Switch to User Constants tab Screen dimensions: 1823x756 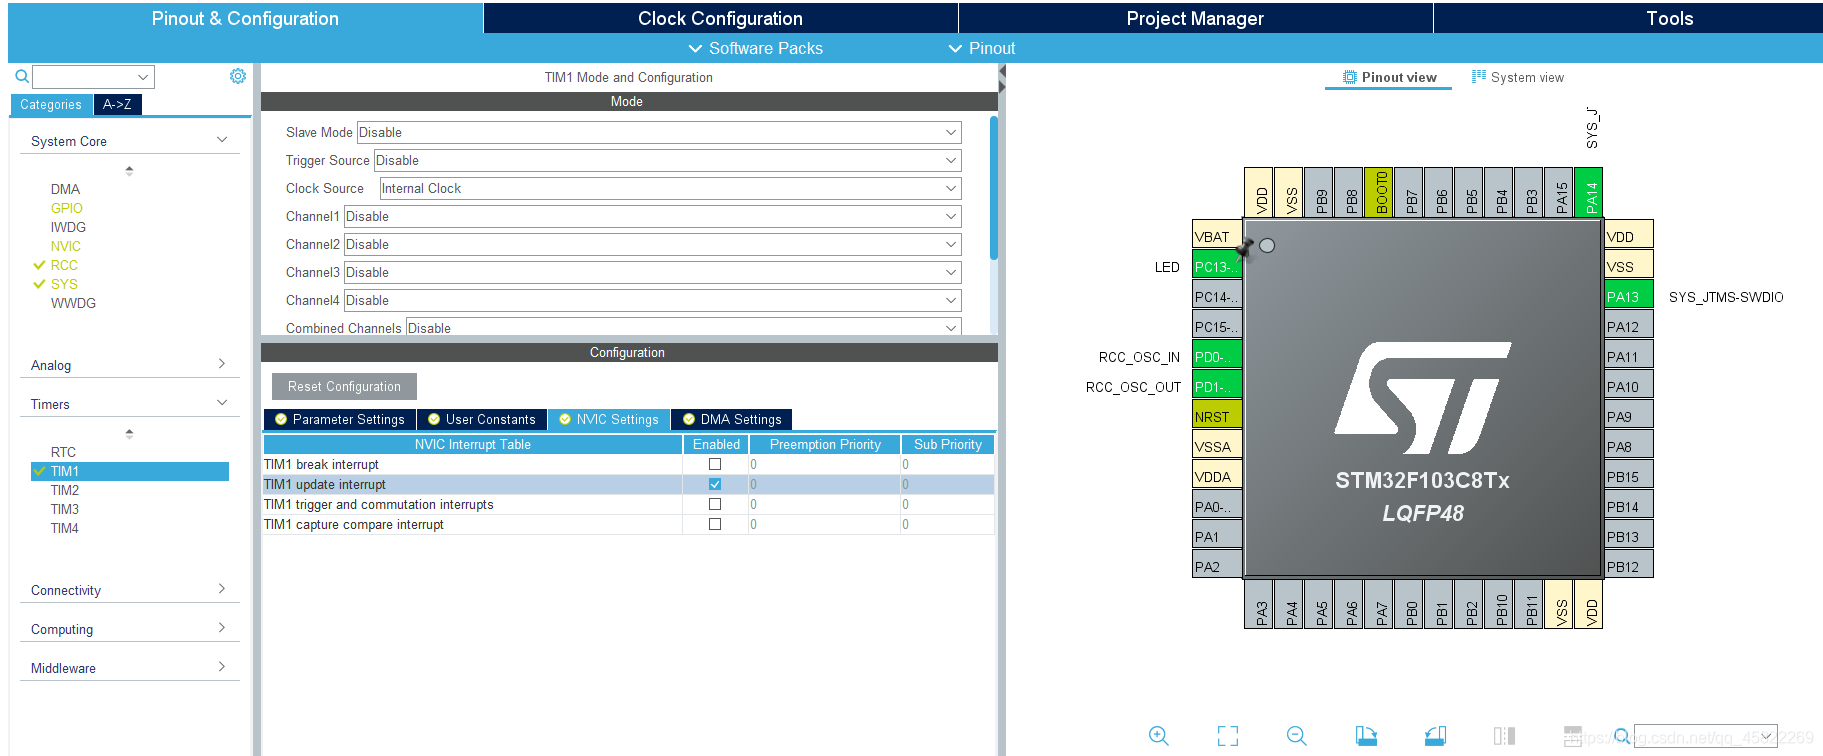pos(482,419)
